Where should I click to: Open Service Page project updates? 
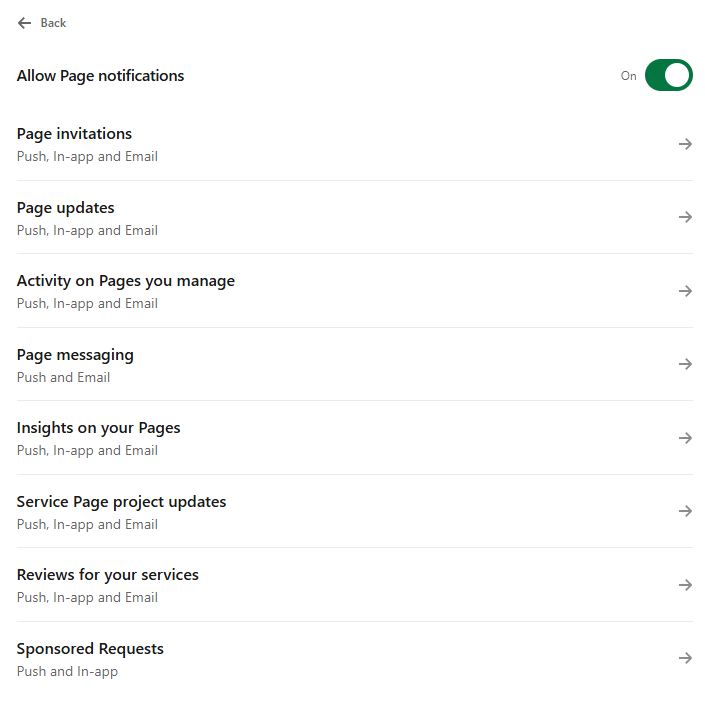pyautogui.click(x=122, y=502)
